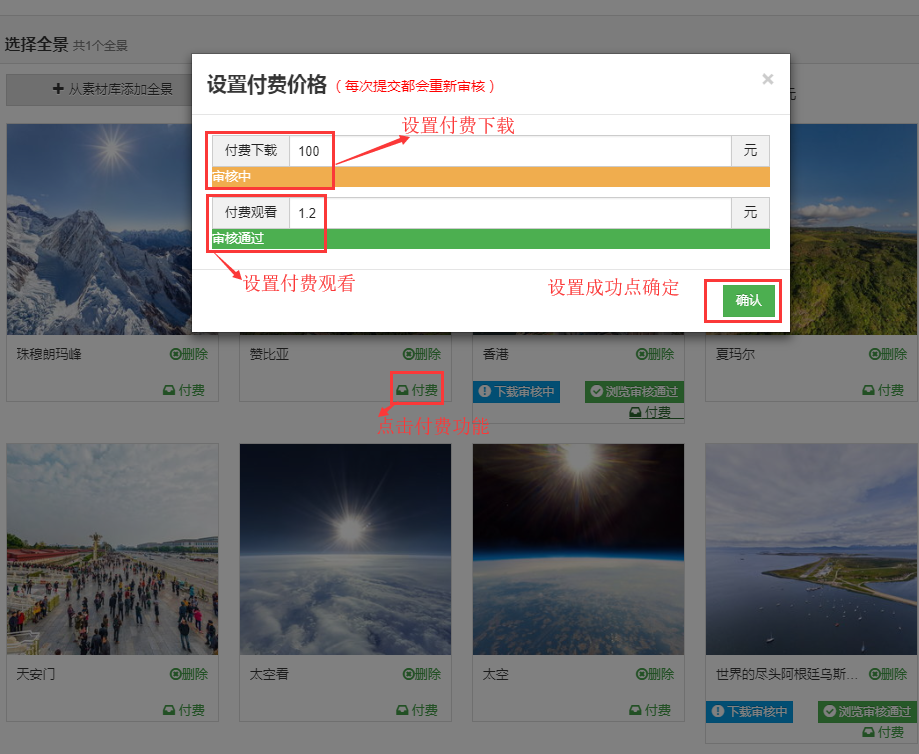
Task: Select the 太空看 thumbnail image
Action: pyautogui.click(x=346, y=549)
